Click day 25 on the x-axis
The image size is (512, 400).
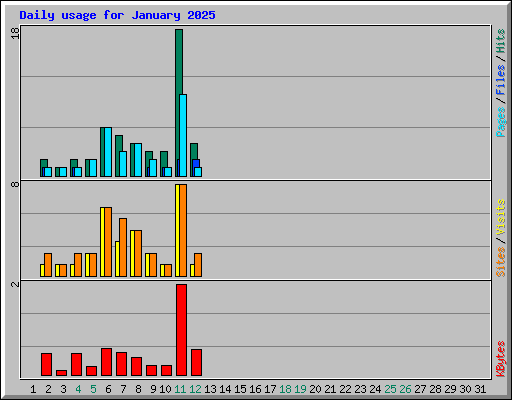[390, 389]
